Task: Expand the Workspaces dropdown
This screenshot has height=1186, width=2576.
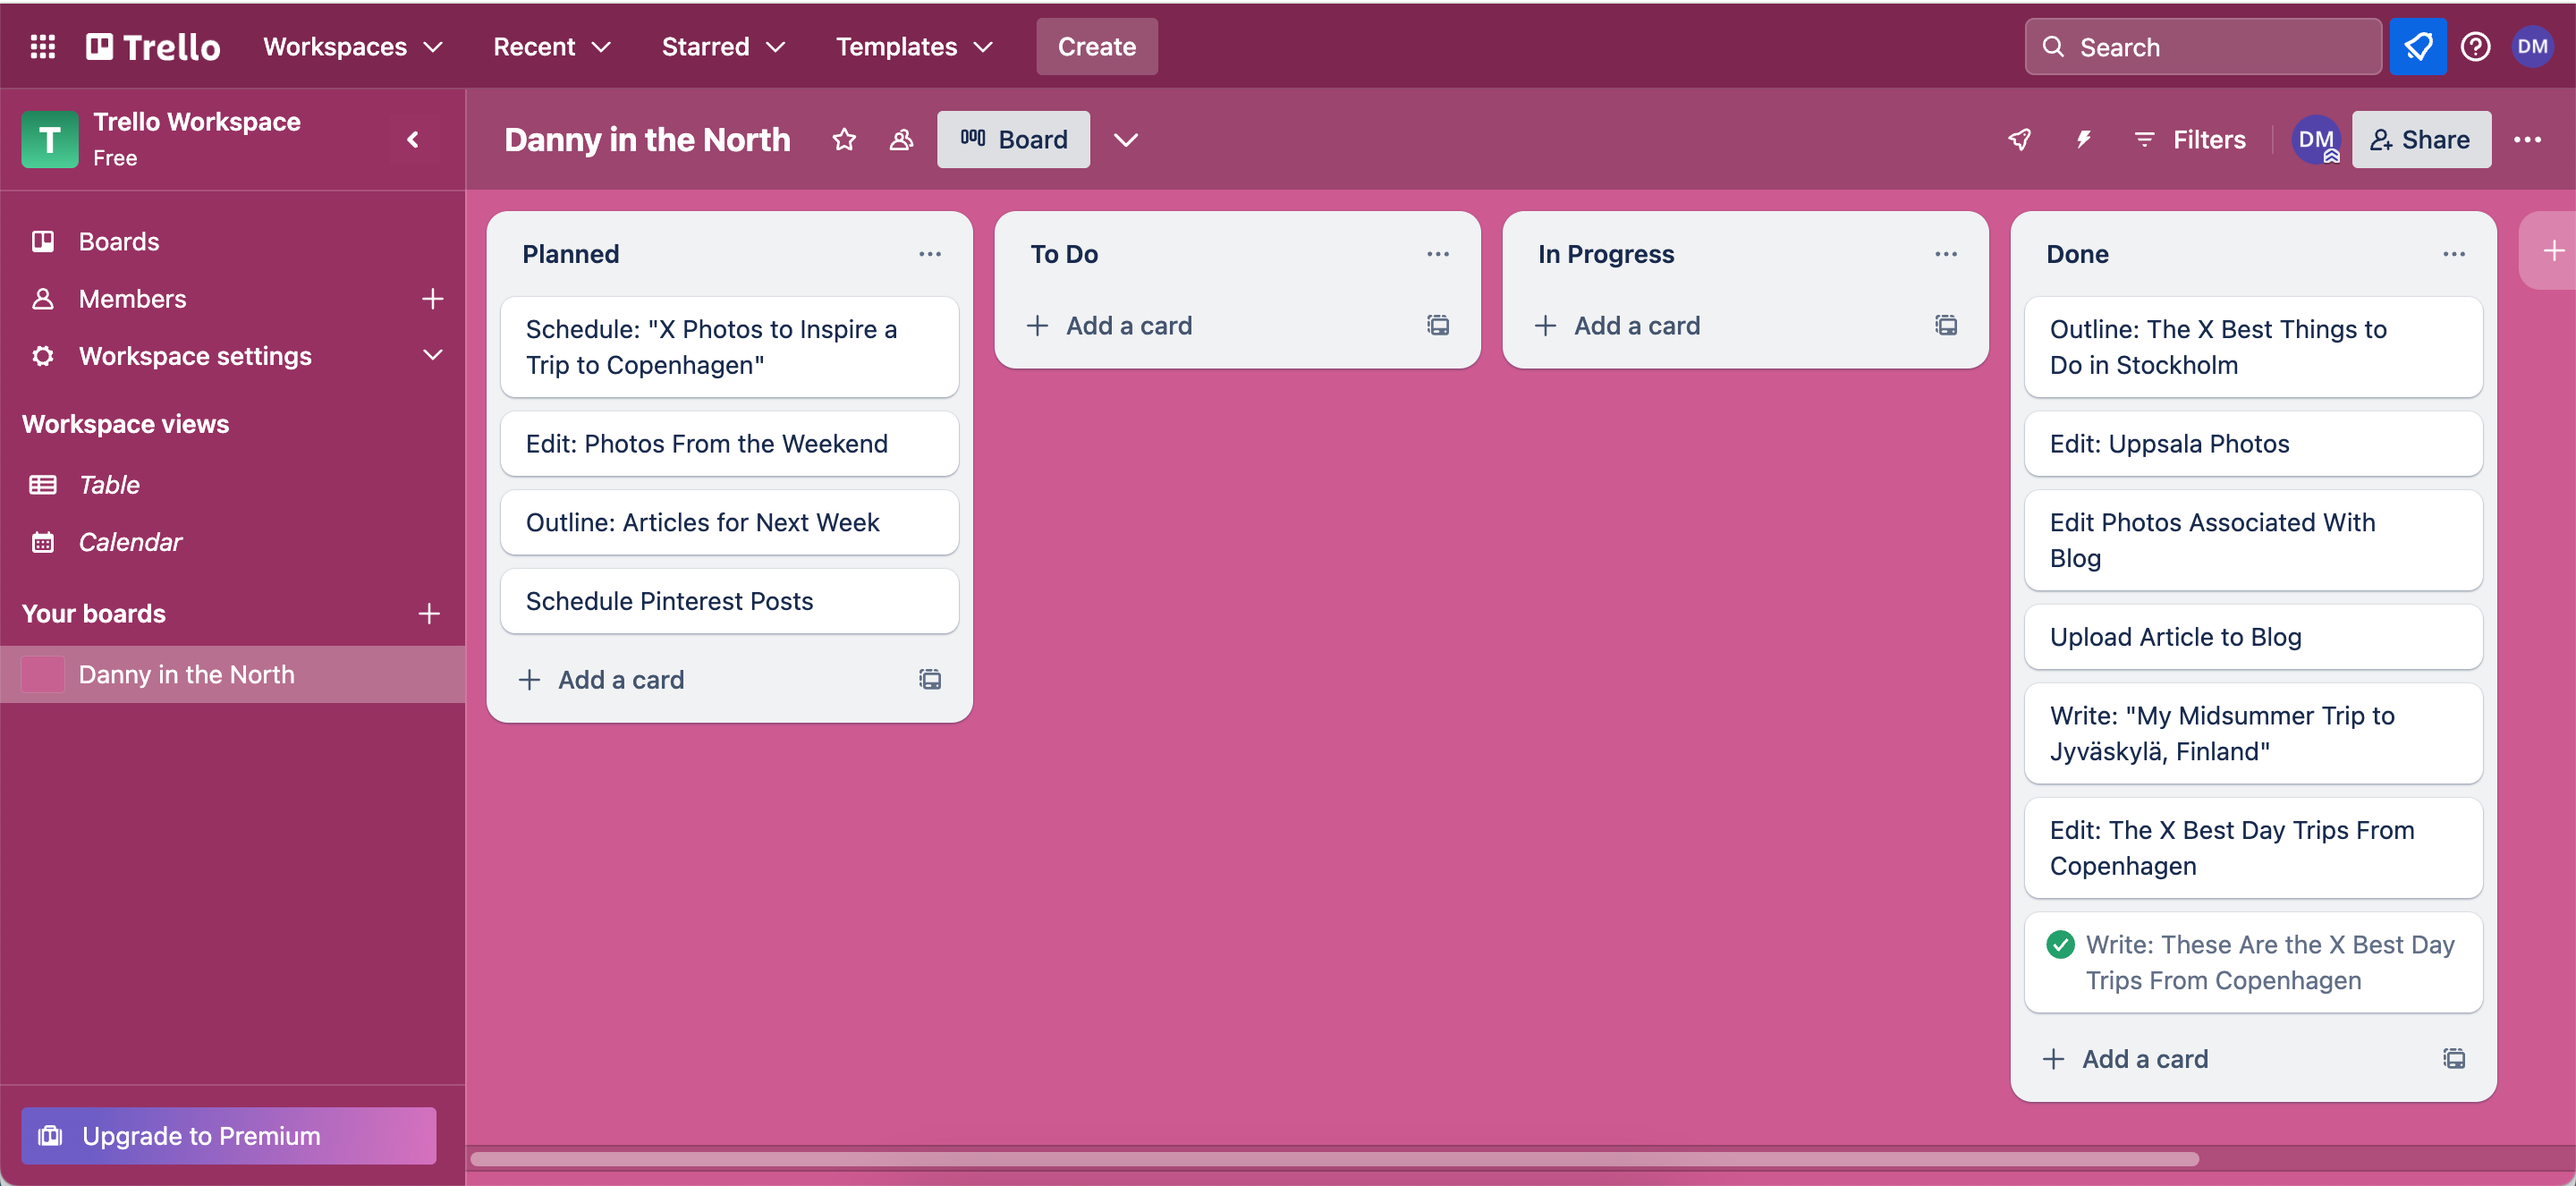Action: tap(352, 47)
